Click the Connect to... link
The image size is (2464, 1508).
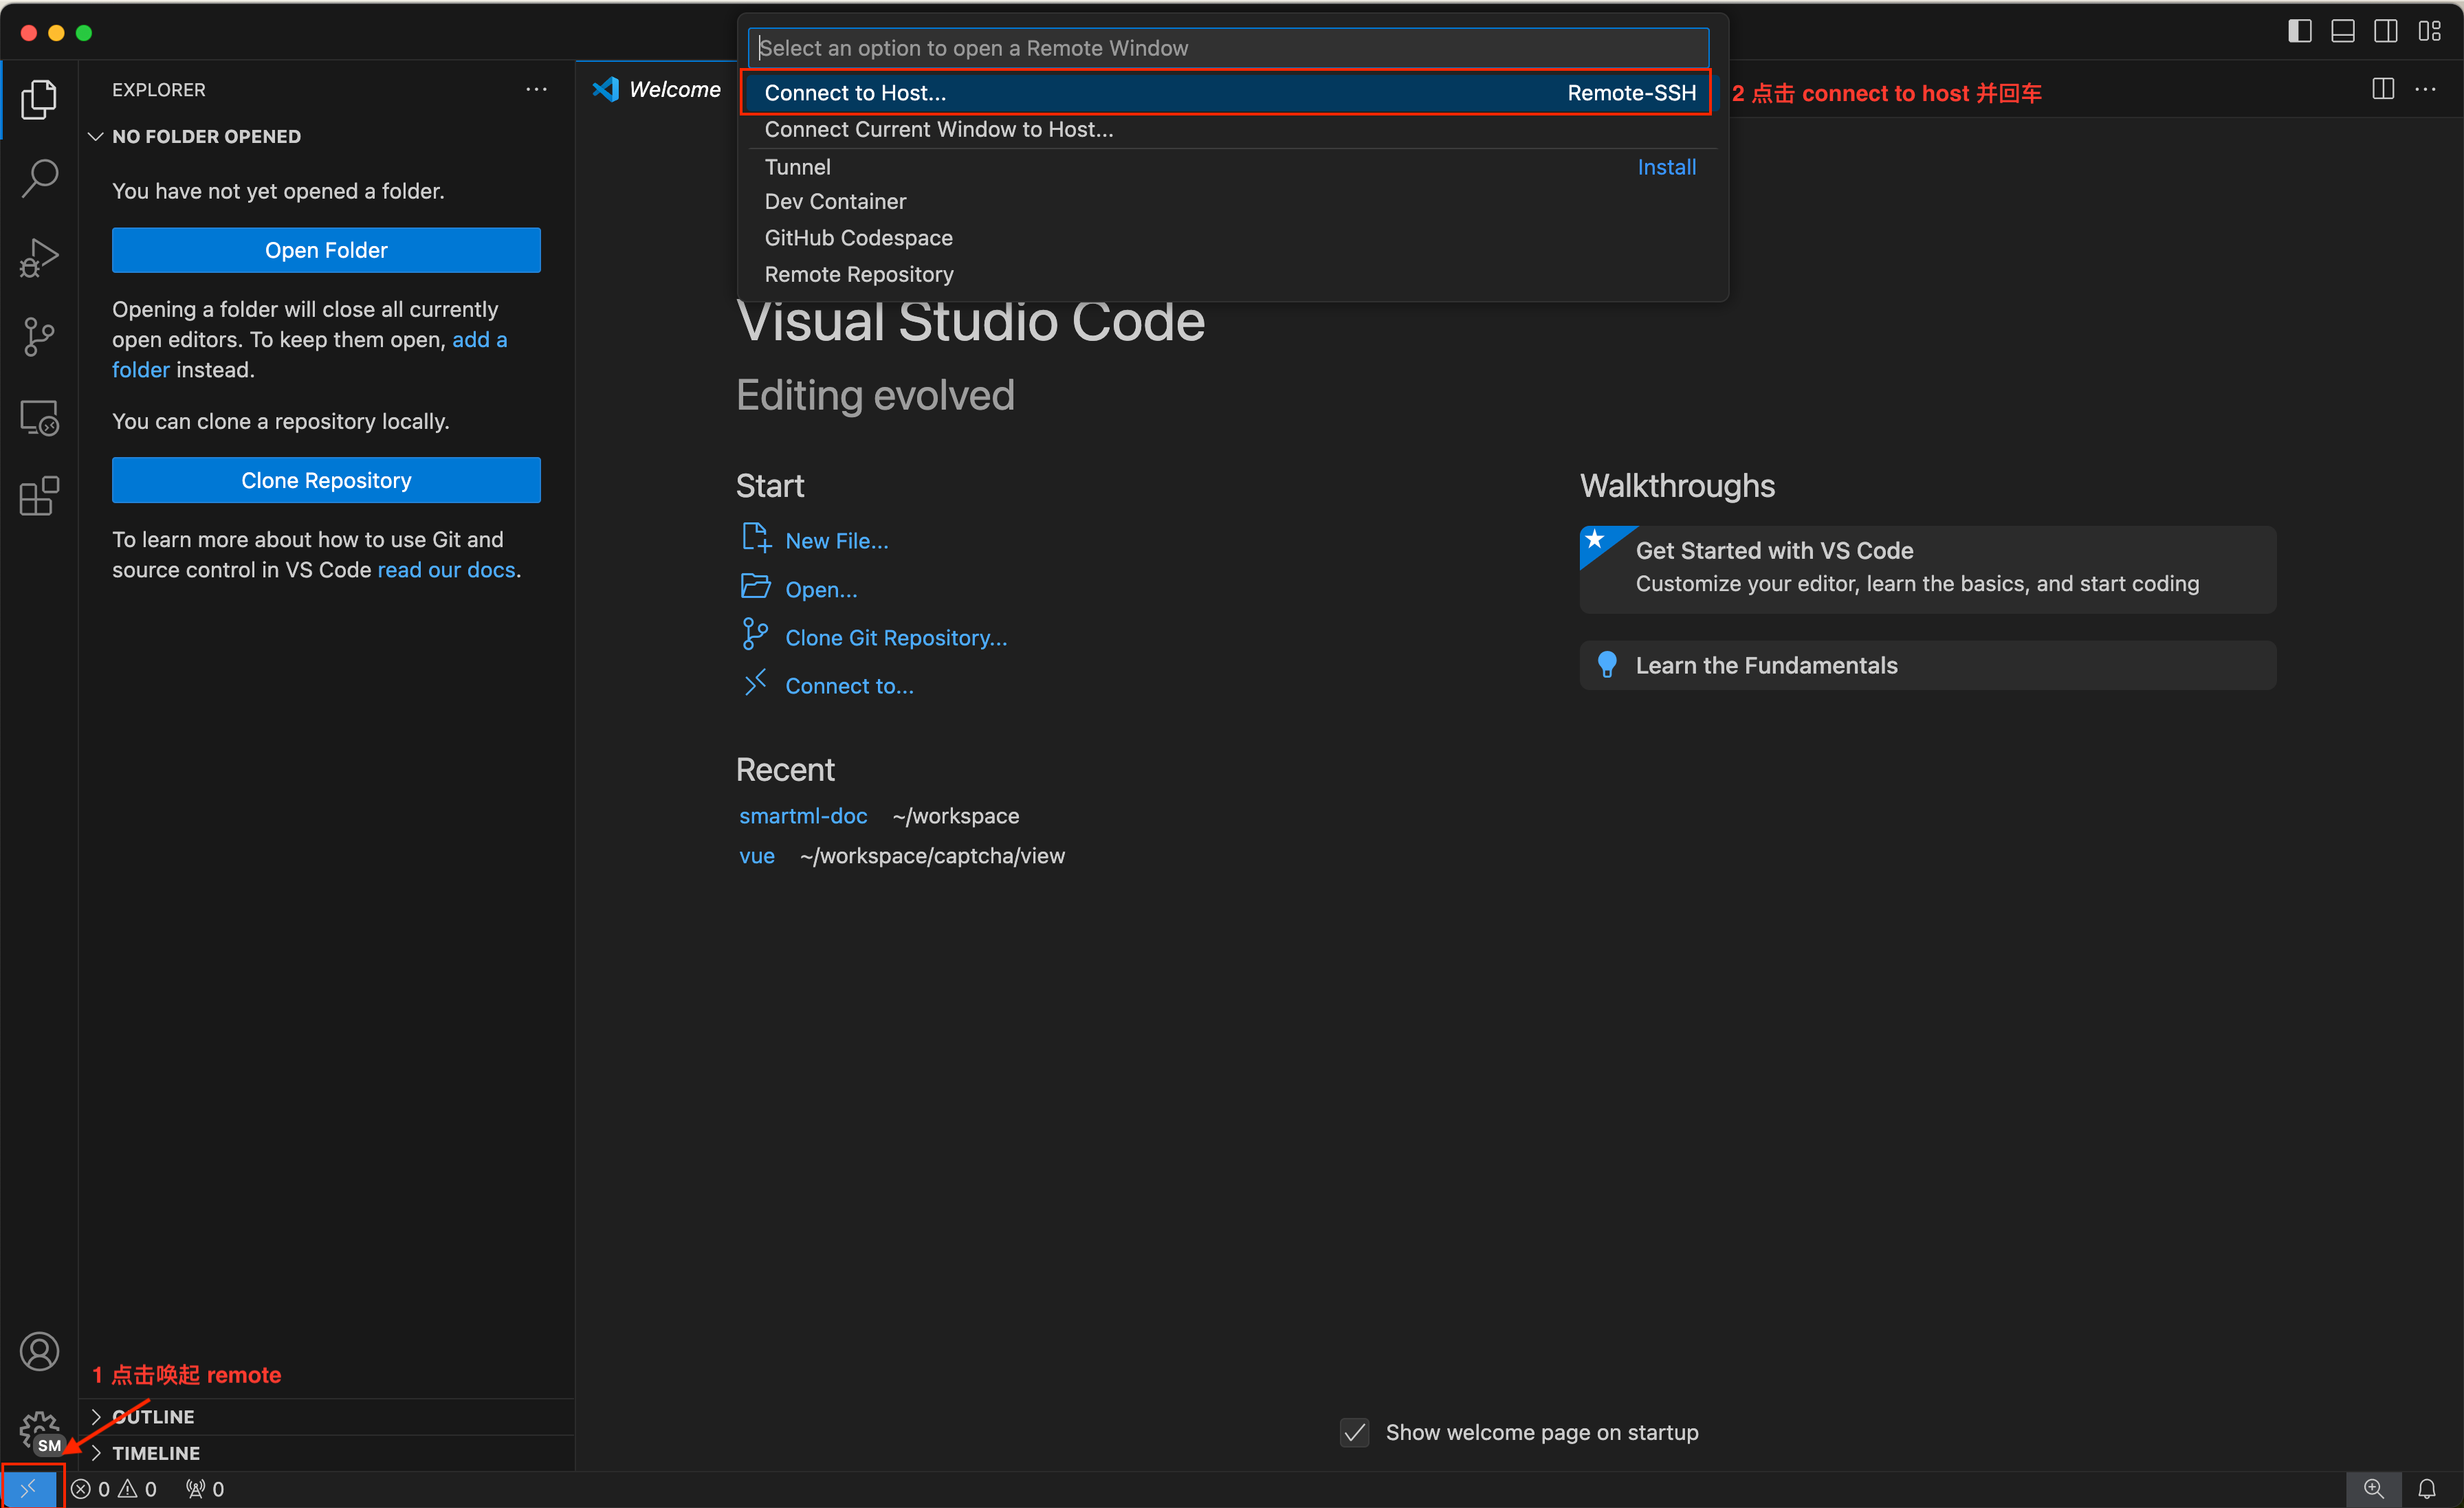(849, 686)
